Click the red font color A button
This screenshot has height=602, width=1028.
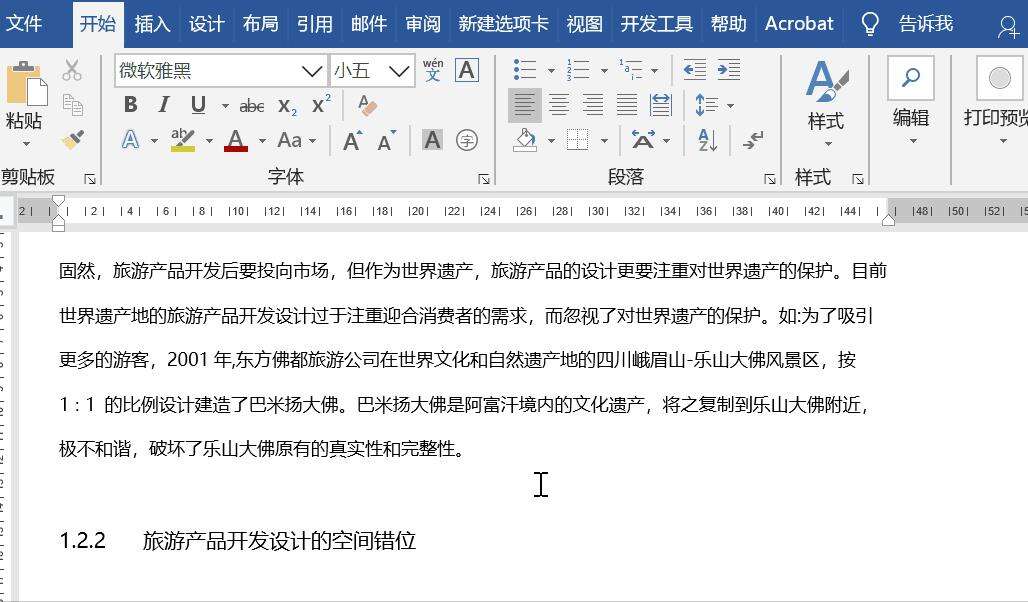[x=236, y=140]
